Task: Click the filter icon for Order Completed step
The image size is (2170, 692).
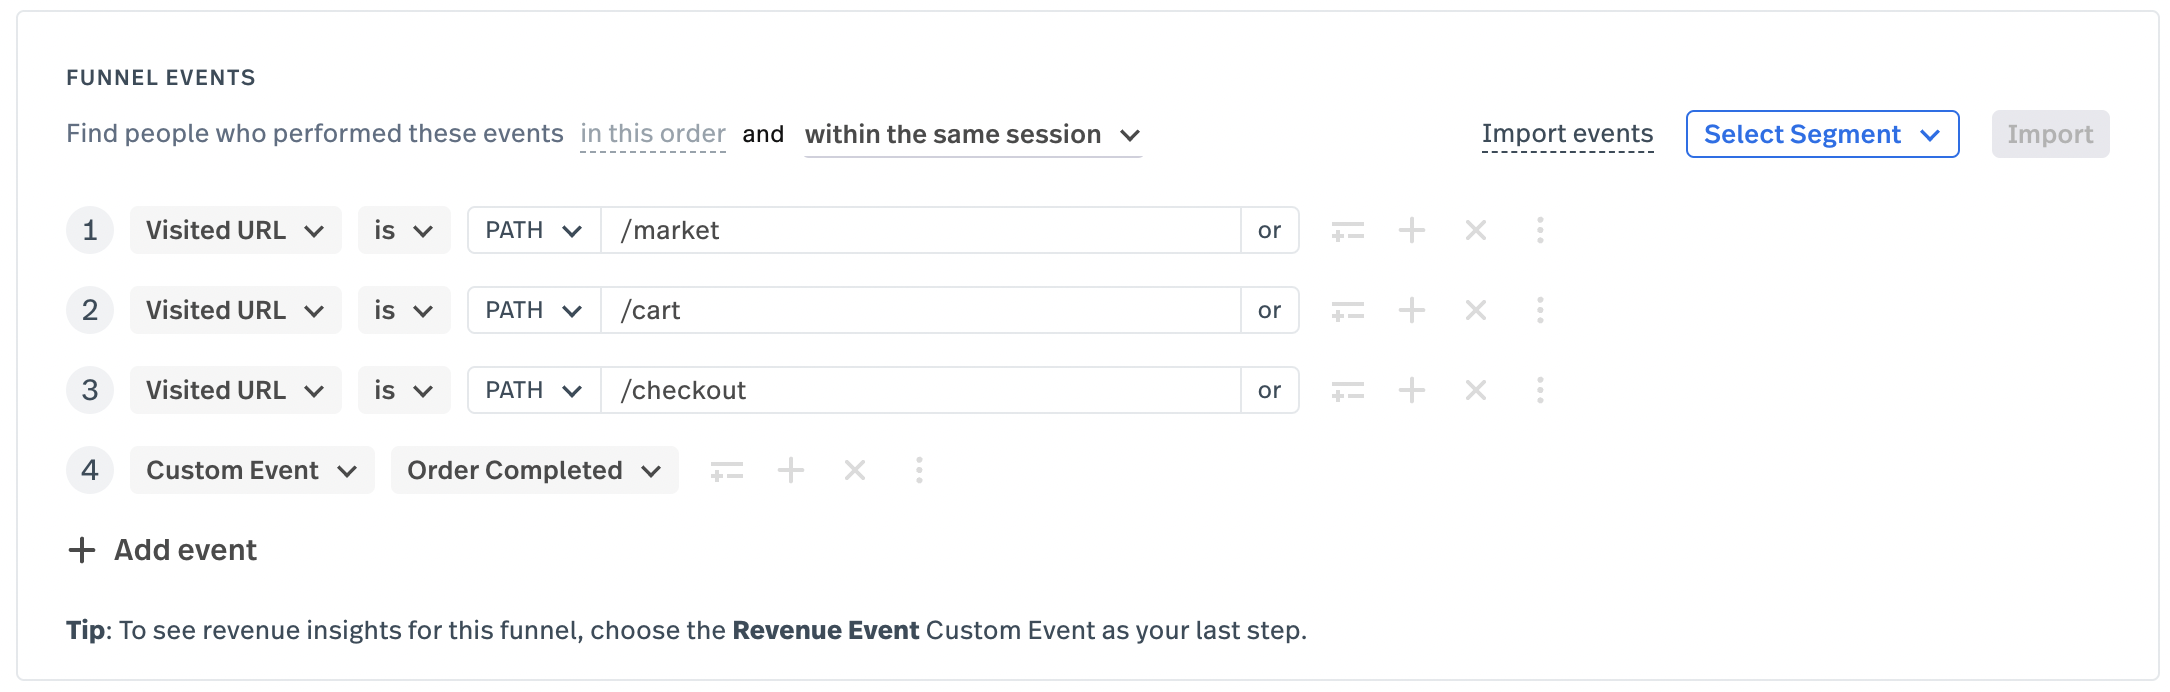Action: coord(727,471)
